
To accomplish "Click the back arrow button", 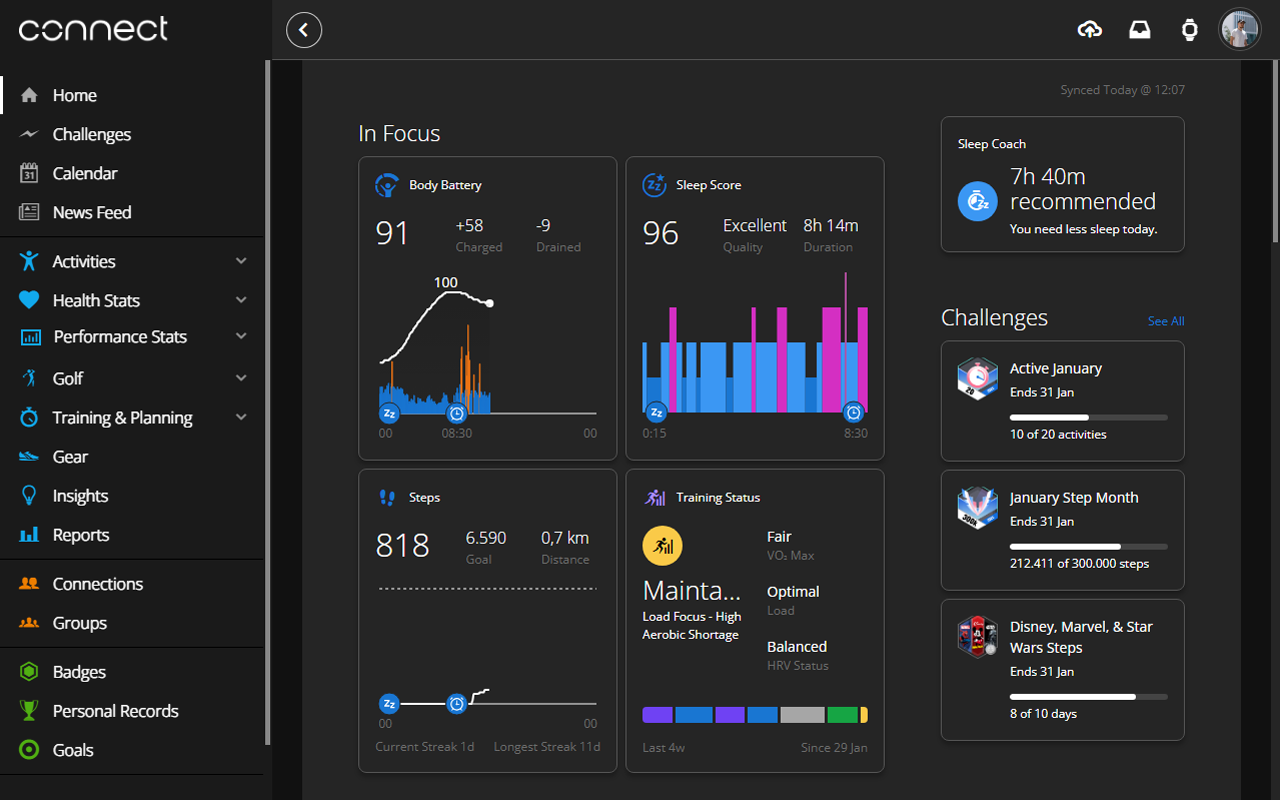I will point(304,30).
